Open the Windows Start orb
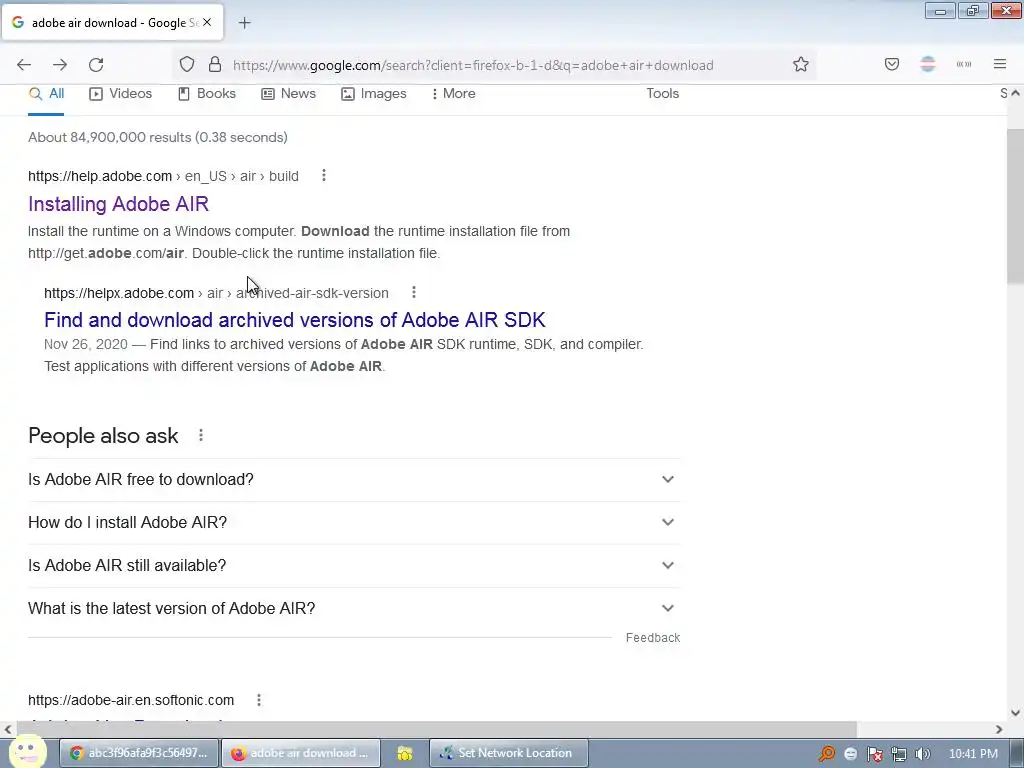The image size is (1024, 768). coord(27,752)
